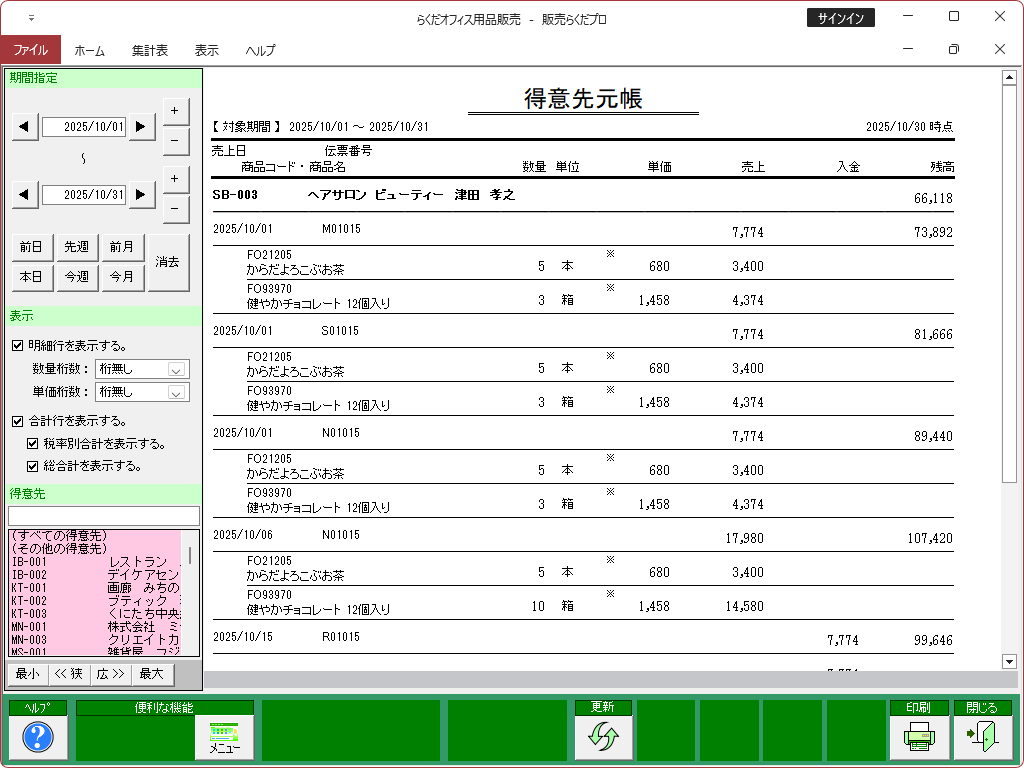
Task: Toggle 税率別合計を表示する checkbox
Action: (33, 444)
